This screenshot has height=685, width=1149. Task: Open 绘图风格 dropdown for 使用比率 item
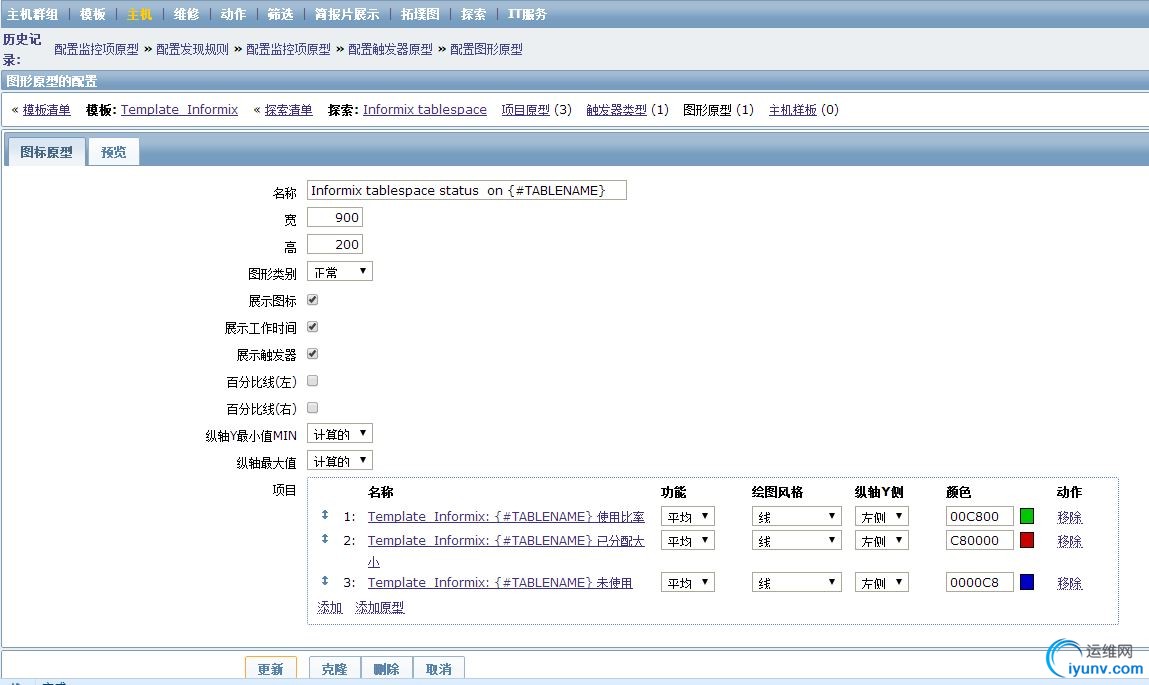click(797, 516)
